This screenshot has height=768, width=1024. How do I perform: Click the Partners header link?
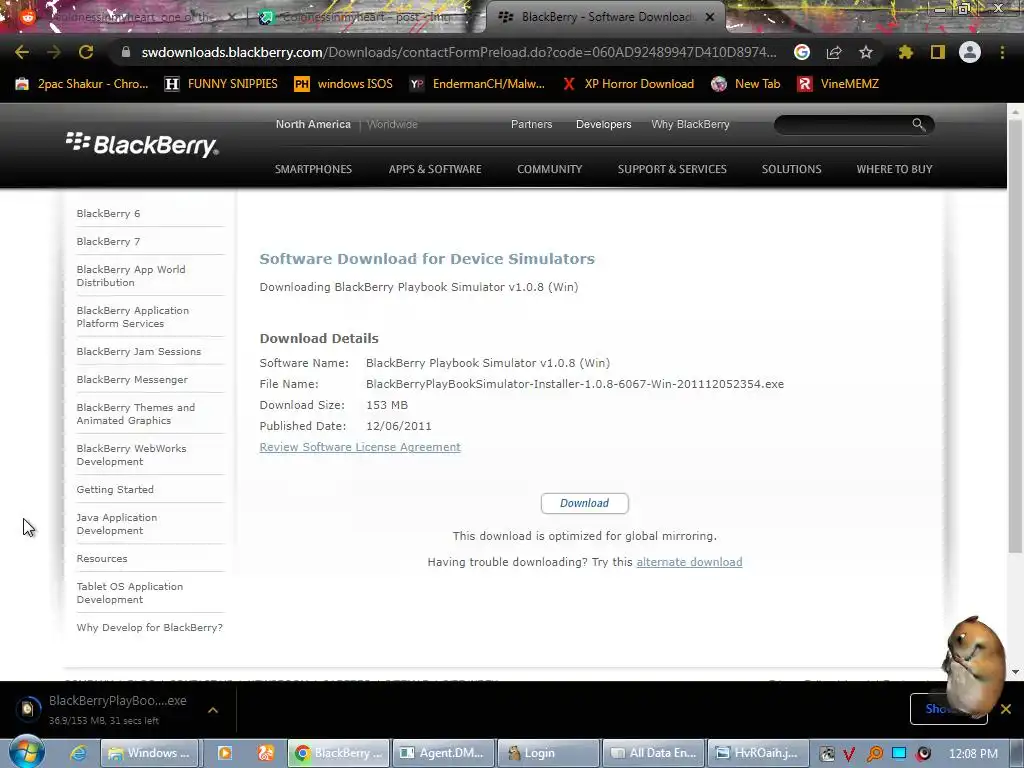pyautogui.click(x=532, y=124)
